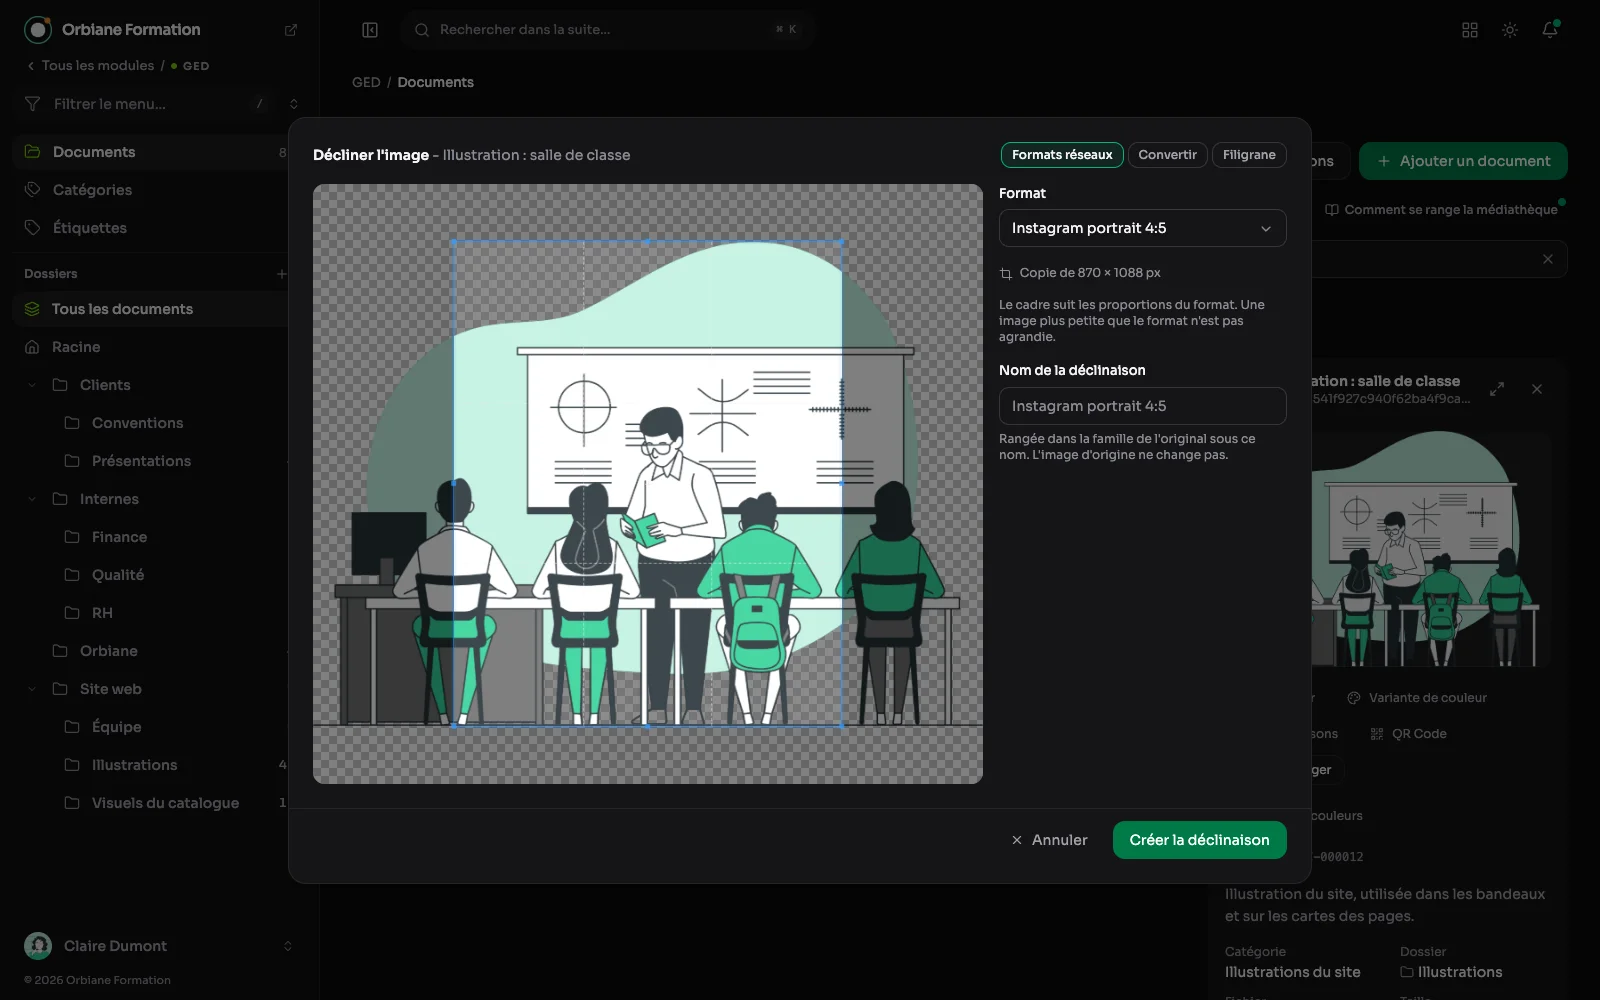This screenshot has width=1600, height=1000.
Task: Expand the detail panel fullscreen arrows icon
Action: click(x=1497, y=389)
